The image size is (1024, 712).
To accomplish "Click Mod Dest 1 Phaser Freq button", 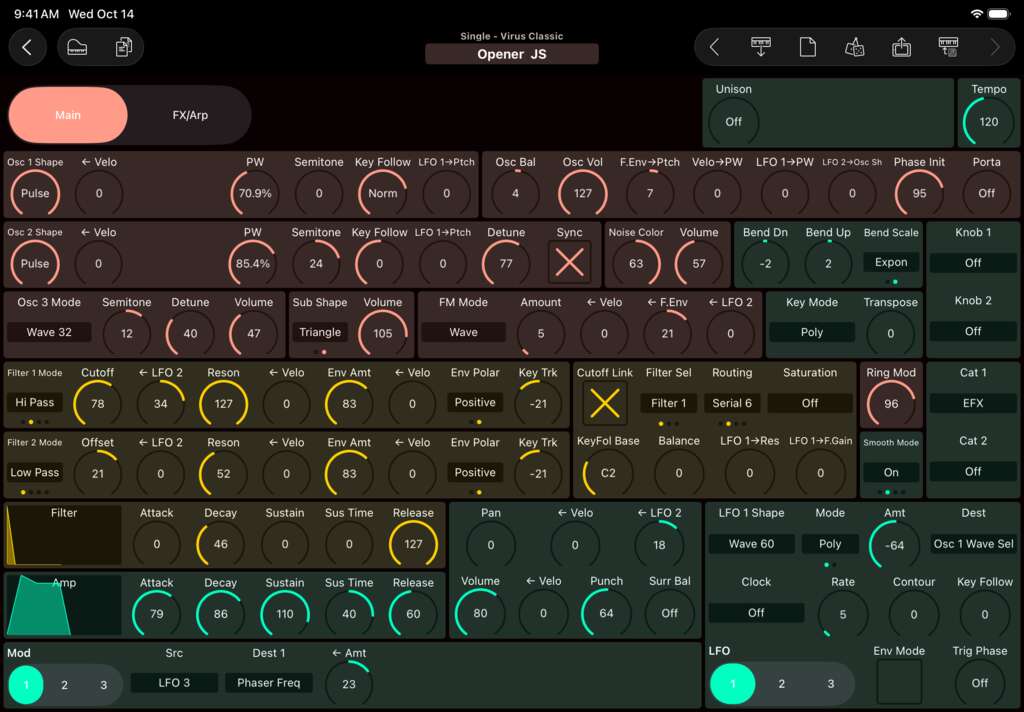I will 268,683.
